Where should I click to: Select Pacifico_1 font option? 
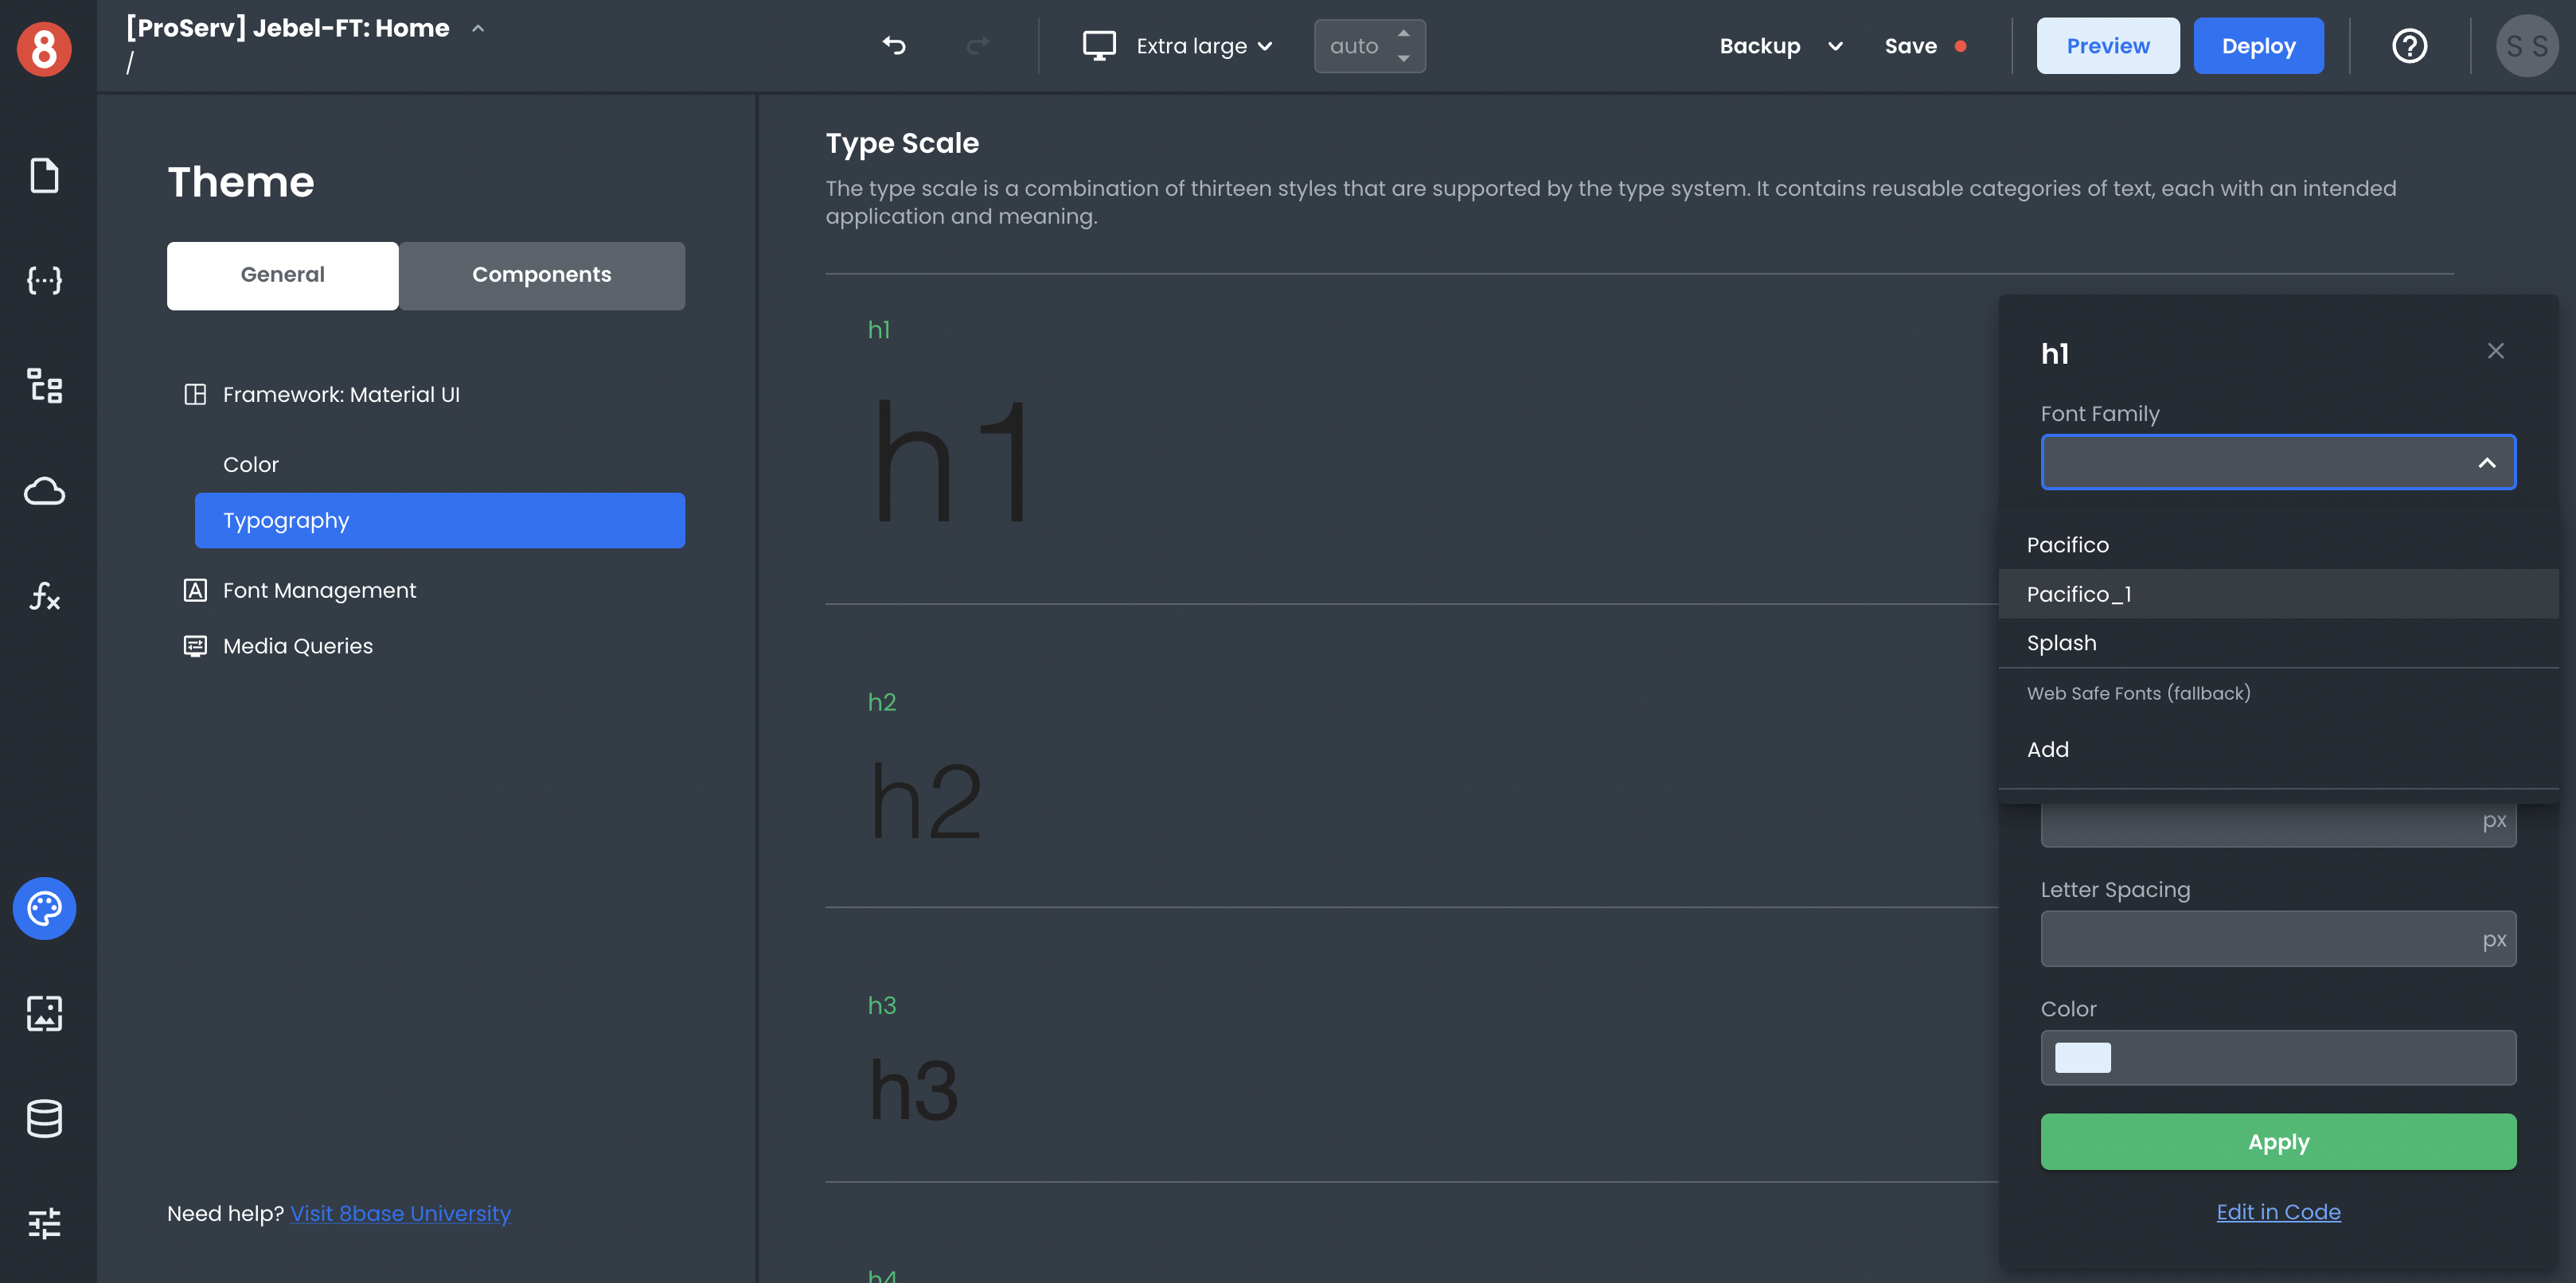pos(2079,594)
